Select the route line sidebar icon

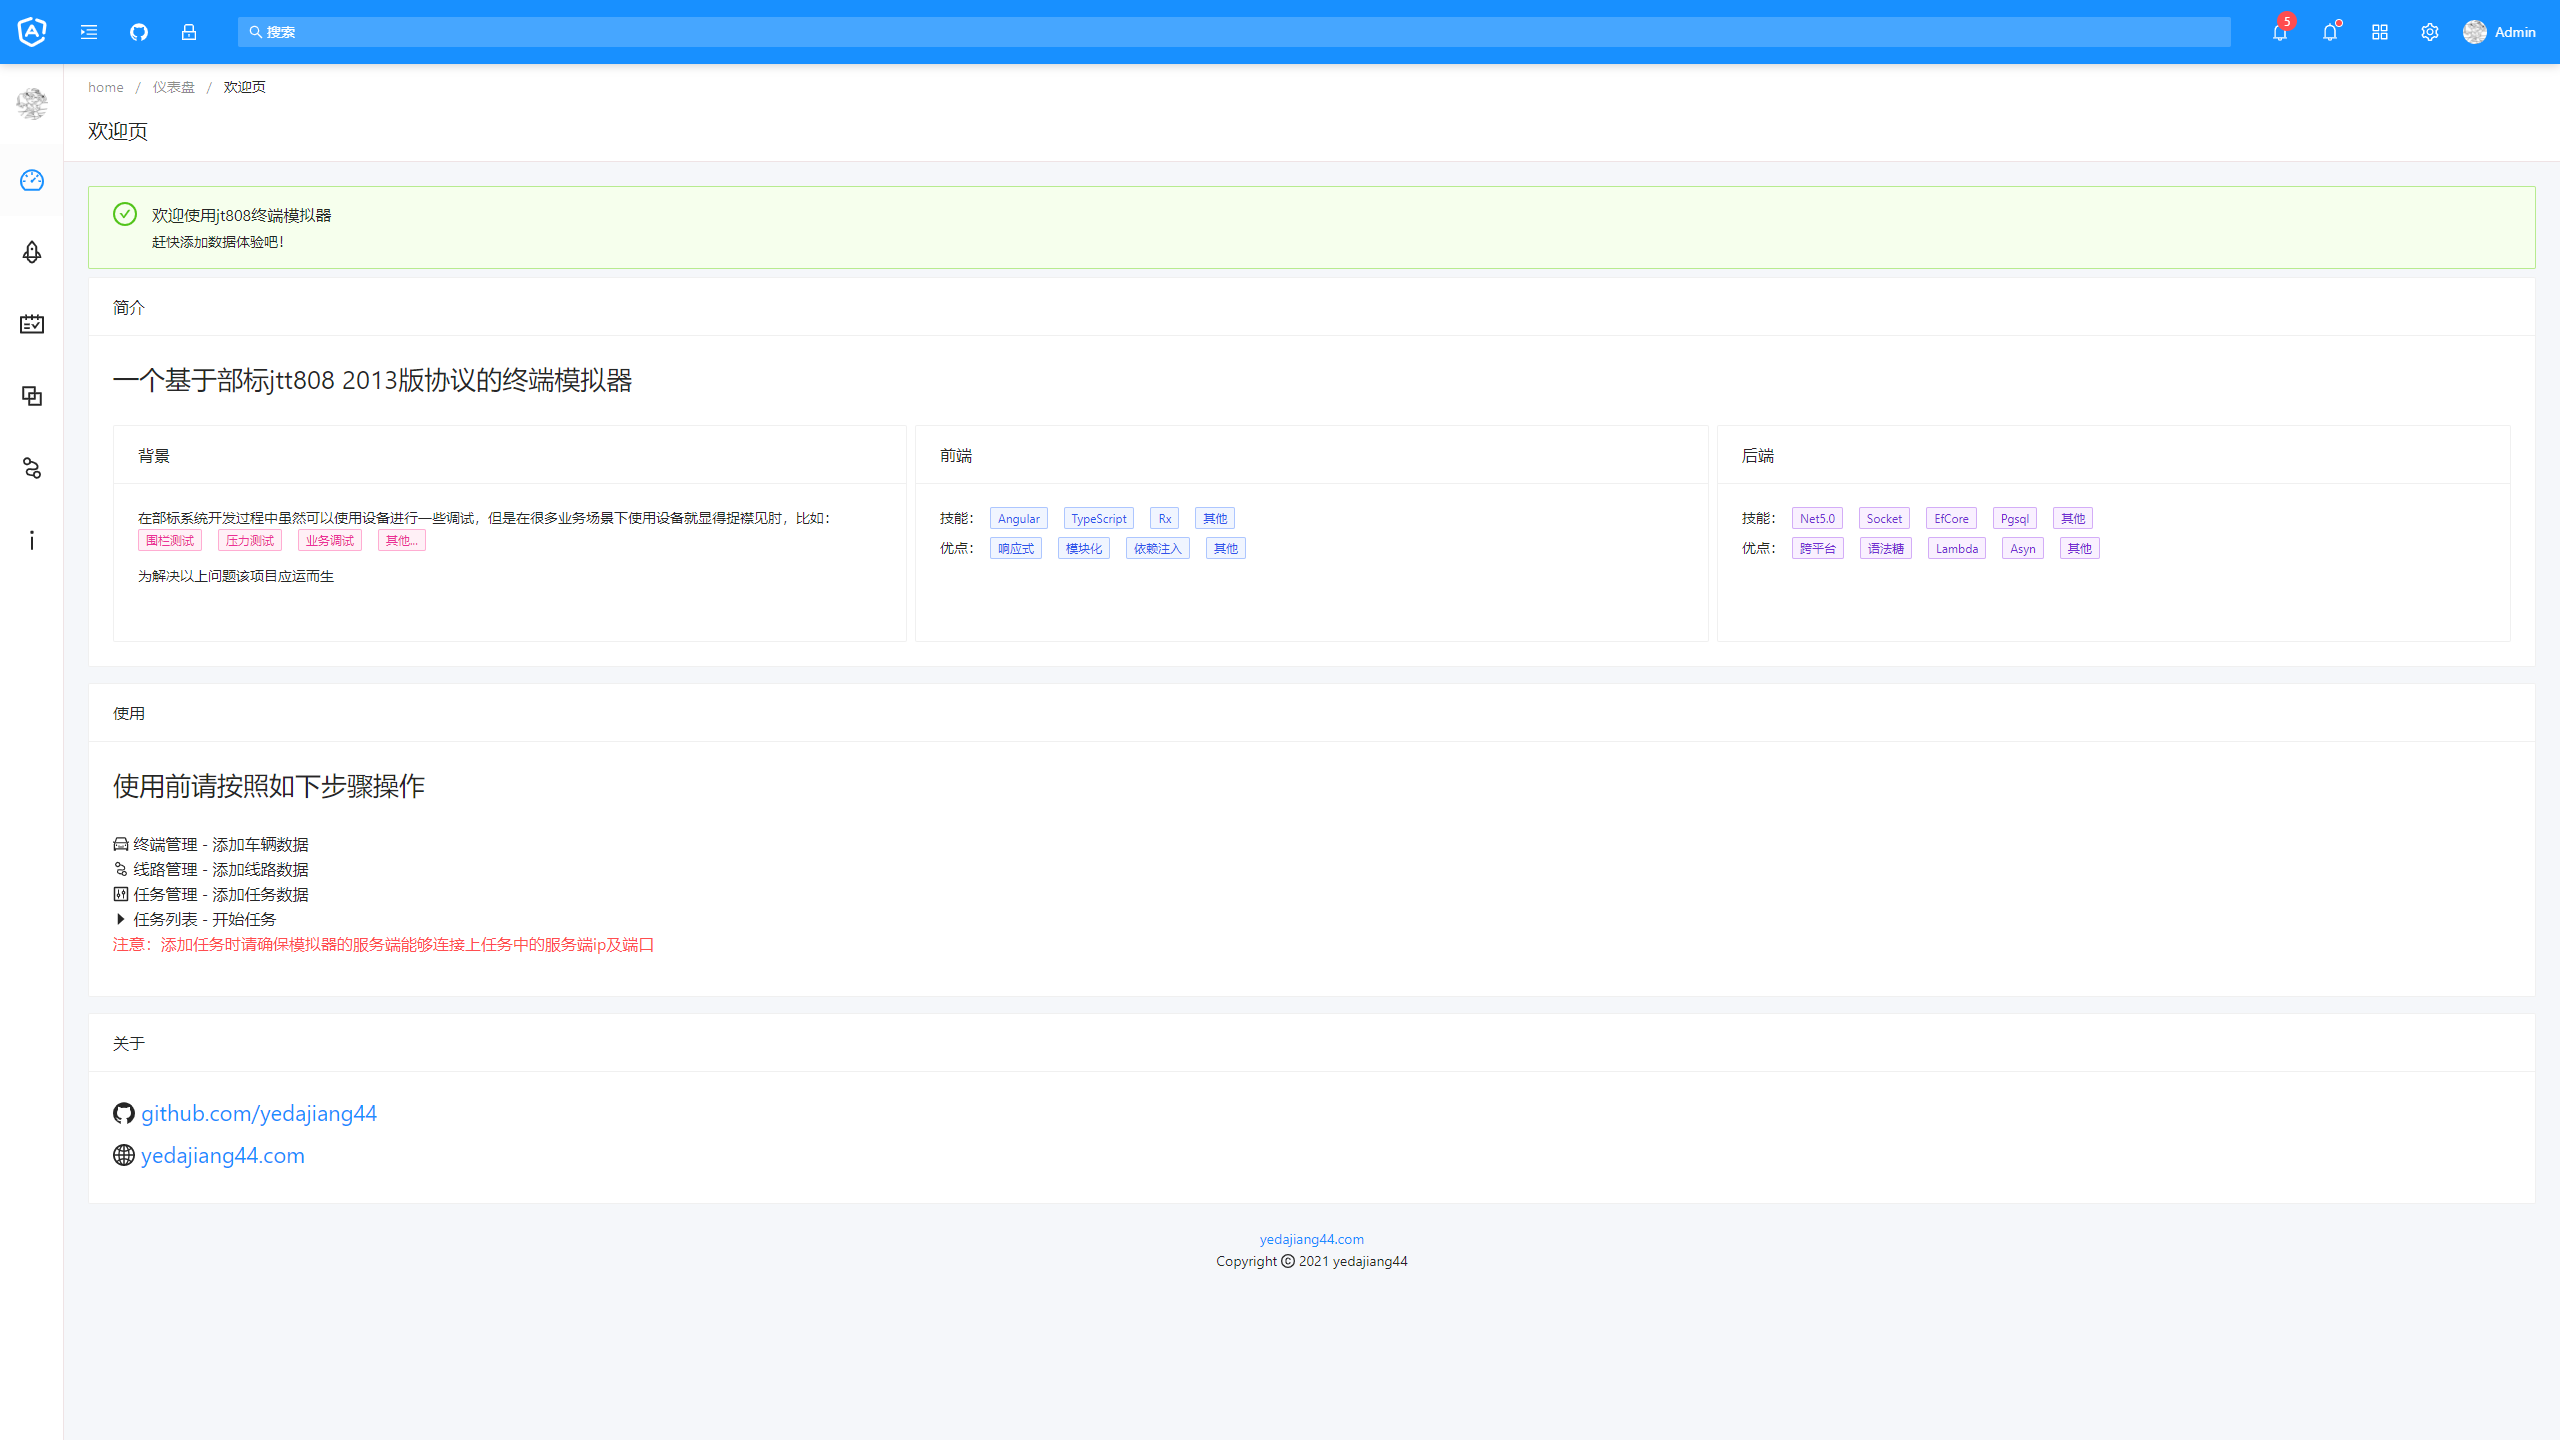pyautogui.click(x=32, y=468)
